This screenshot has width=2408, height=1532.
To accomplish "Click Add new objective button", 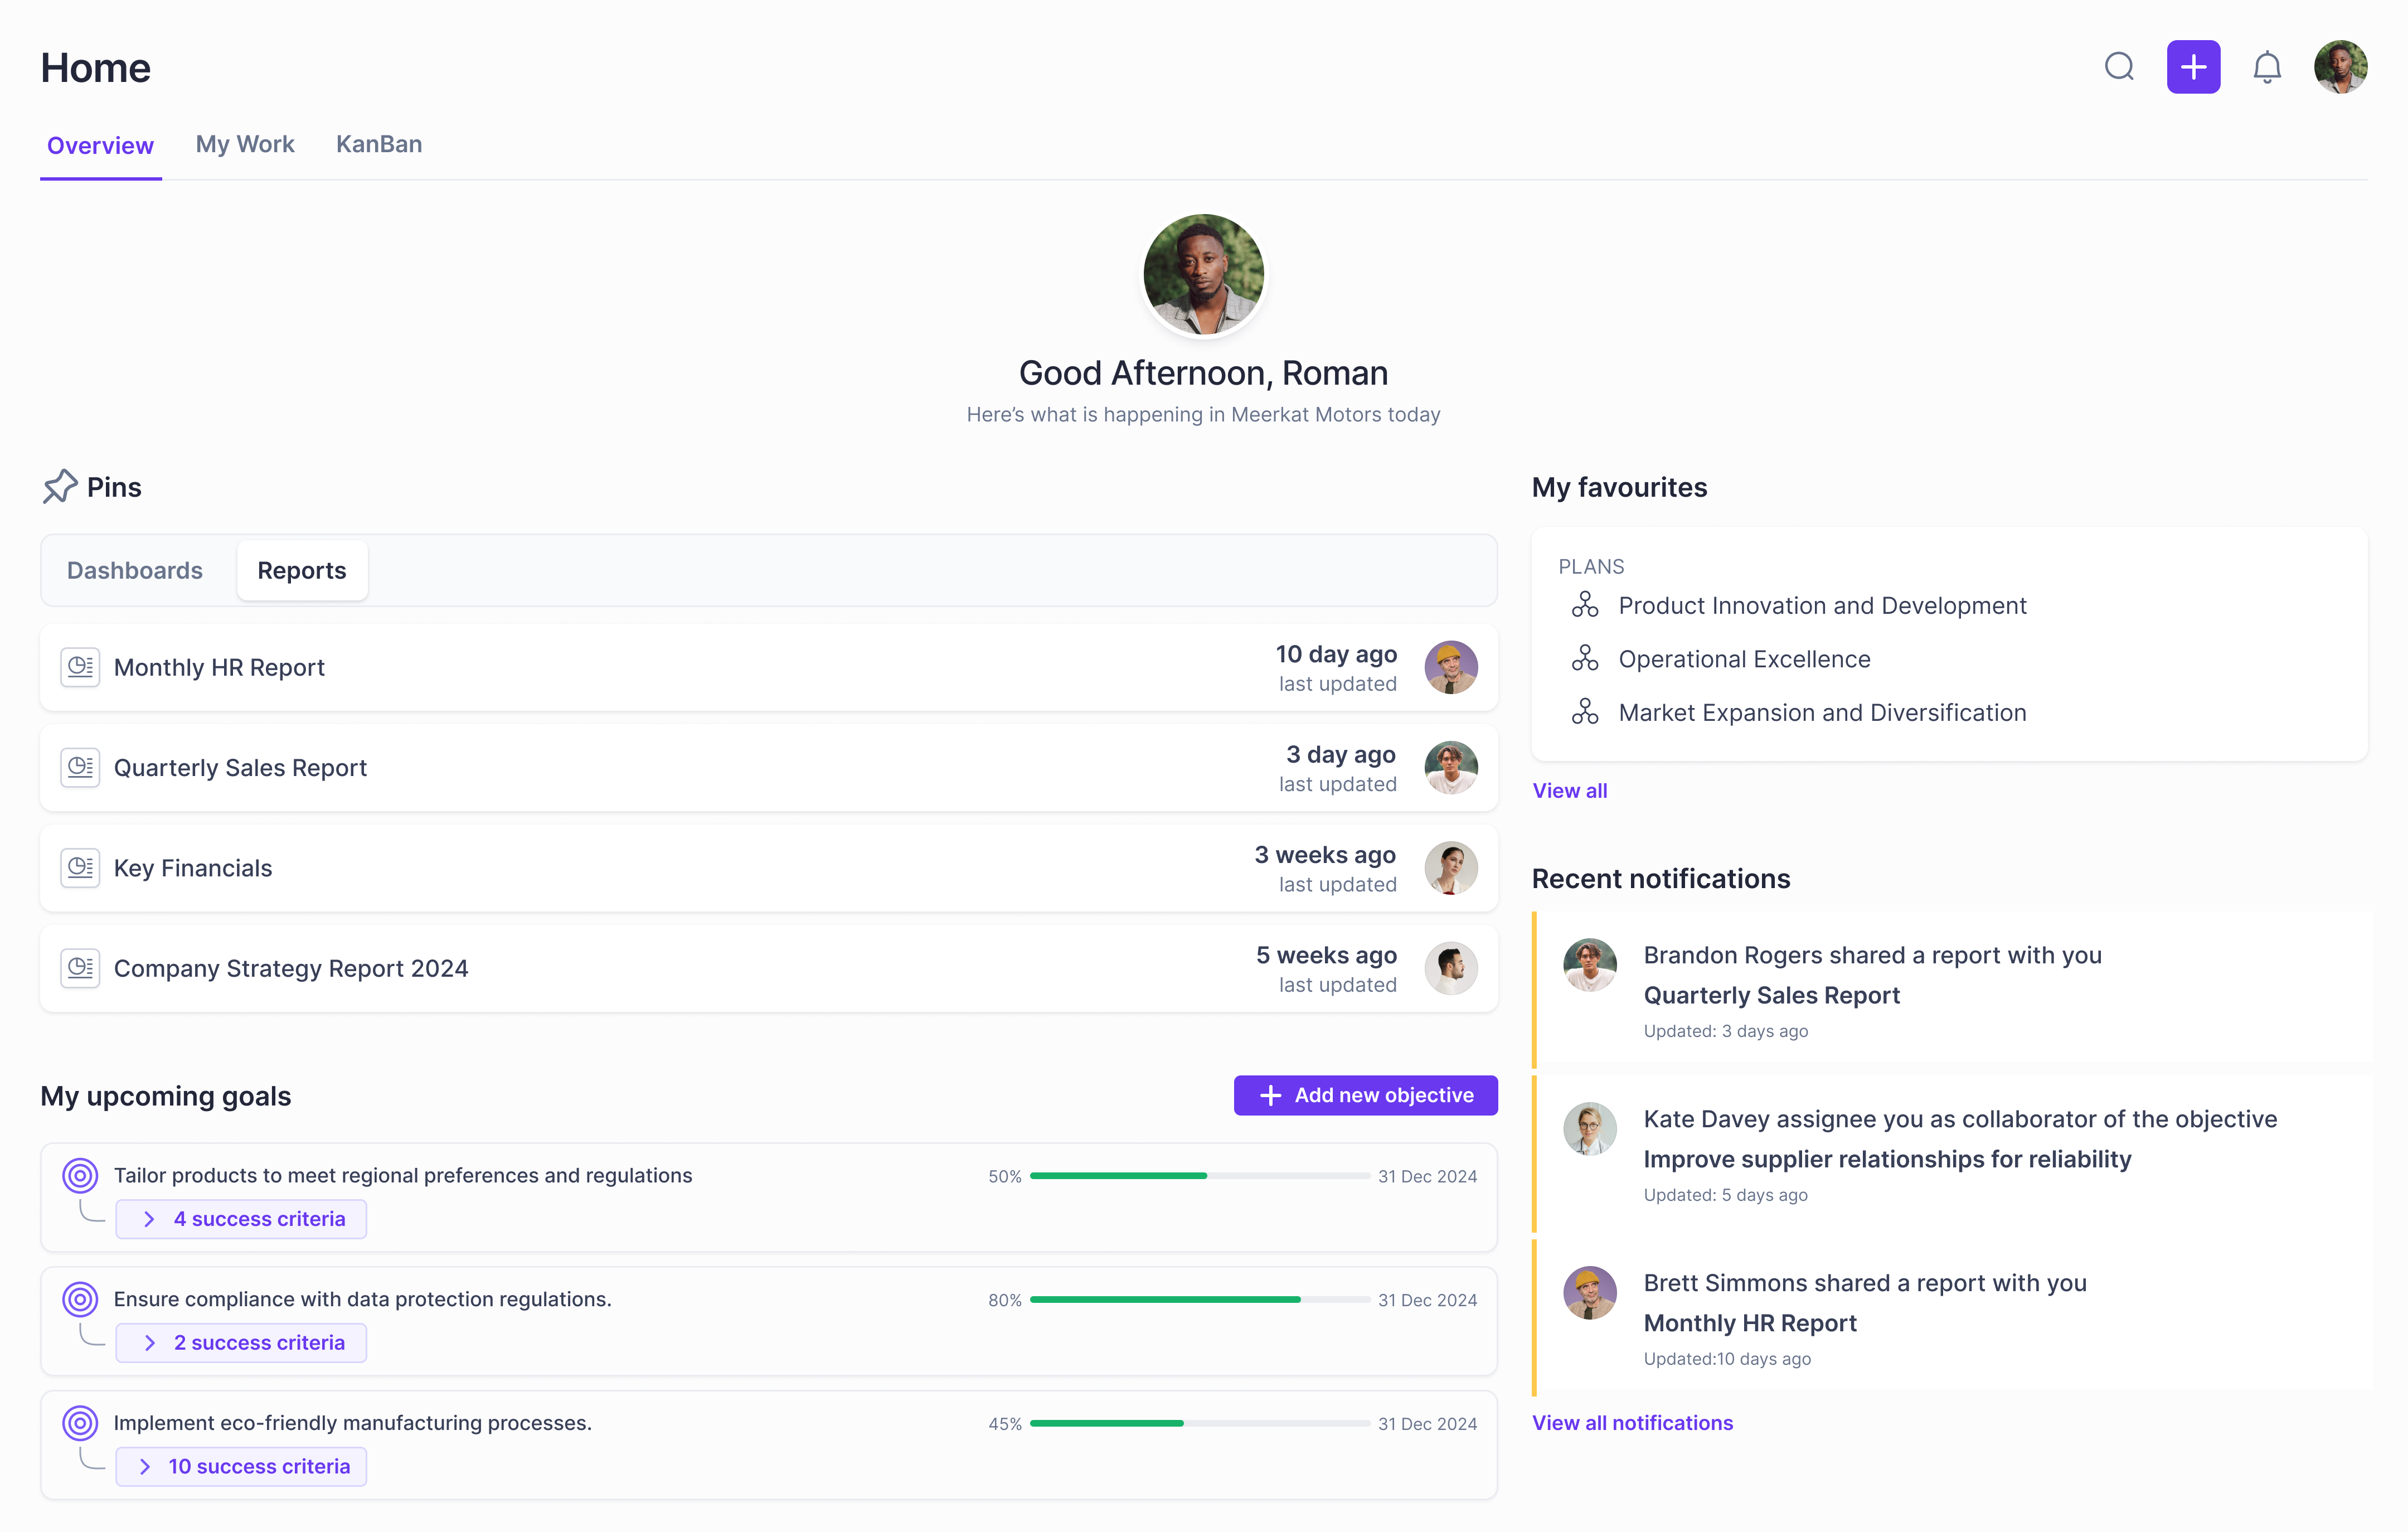I will coord(1365,1095).
